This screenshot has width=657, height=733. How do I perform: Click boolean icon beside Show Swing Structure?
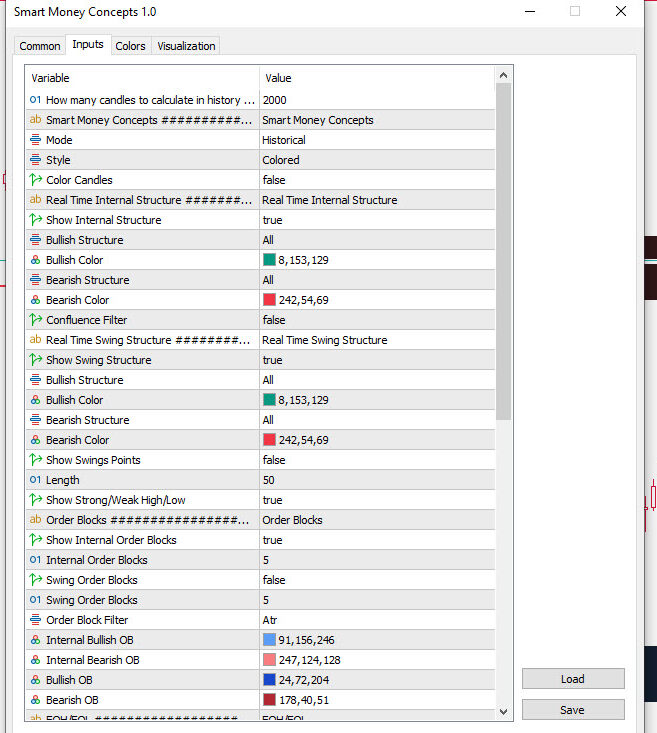(x=36, y=360)
